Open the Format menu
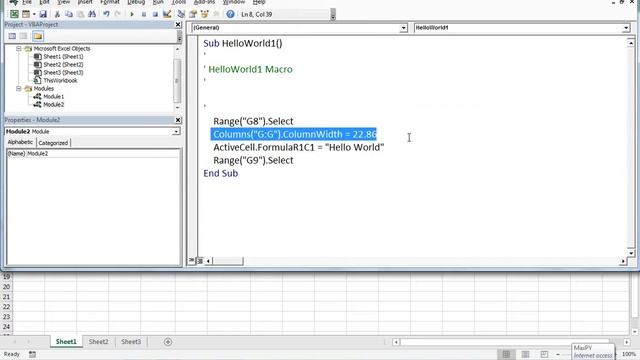This screenshot has height=360, width=640. point(110,2)
